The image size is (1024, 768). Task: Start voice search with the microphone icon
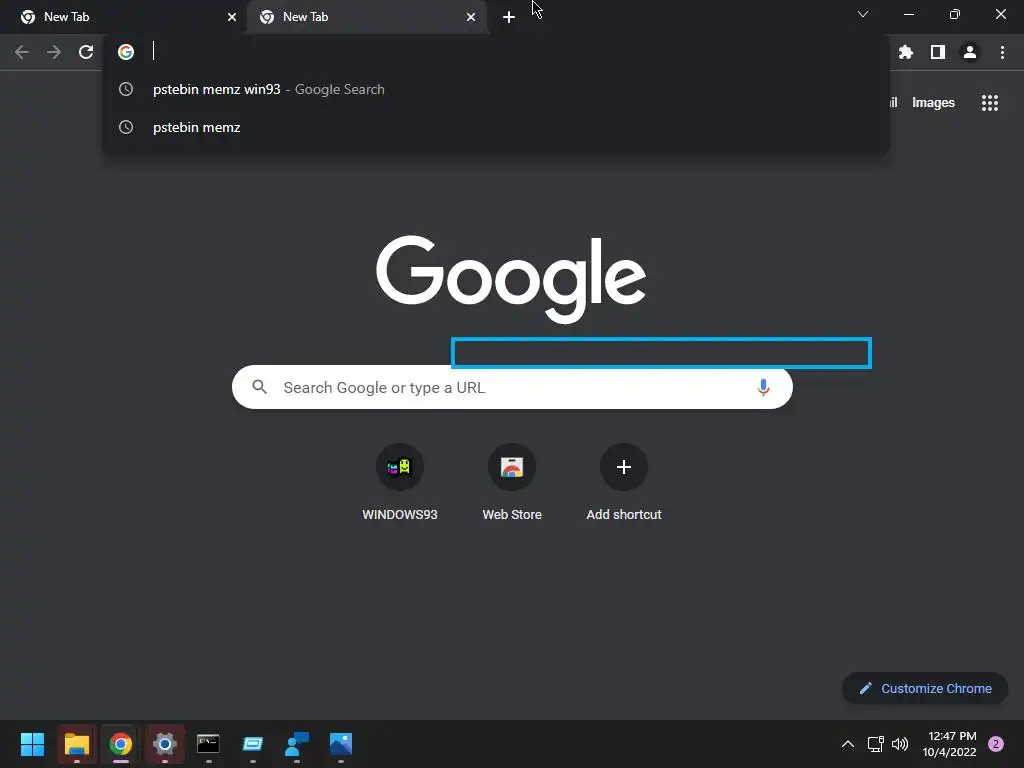(x=763, y=387)
